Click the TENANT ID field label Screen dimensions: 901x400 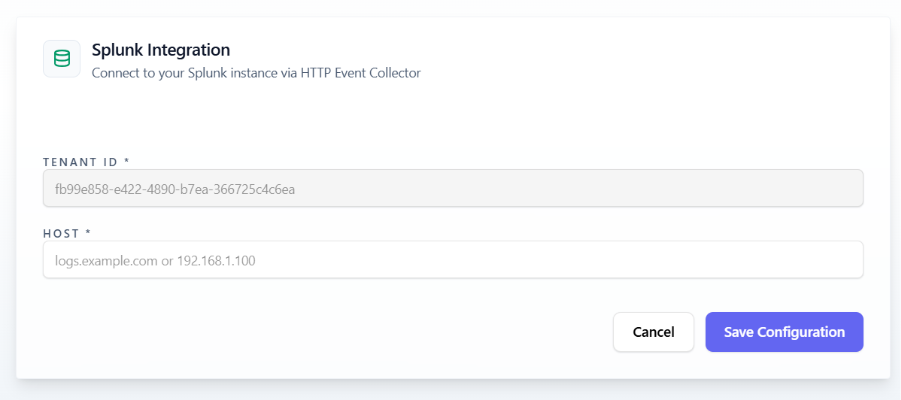point(80,161)
